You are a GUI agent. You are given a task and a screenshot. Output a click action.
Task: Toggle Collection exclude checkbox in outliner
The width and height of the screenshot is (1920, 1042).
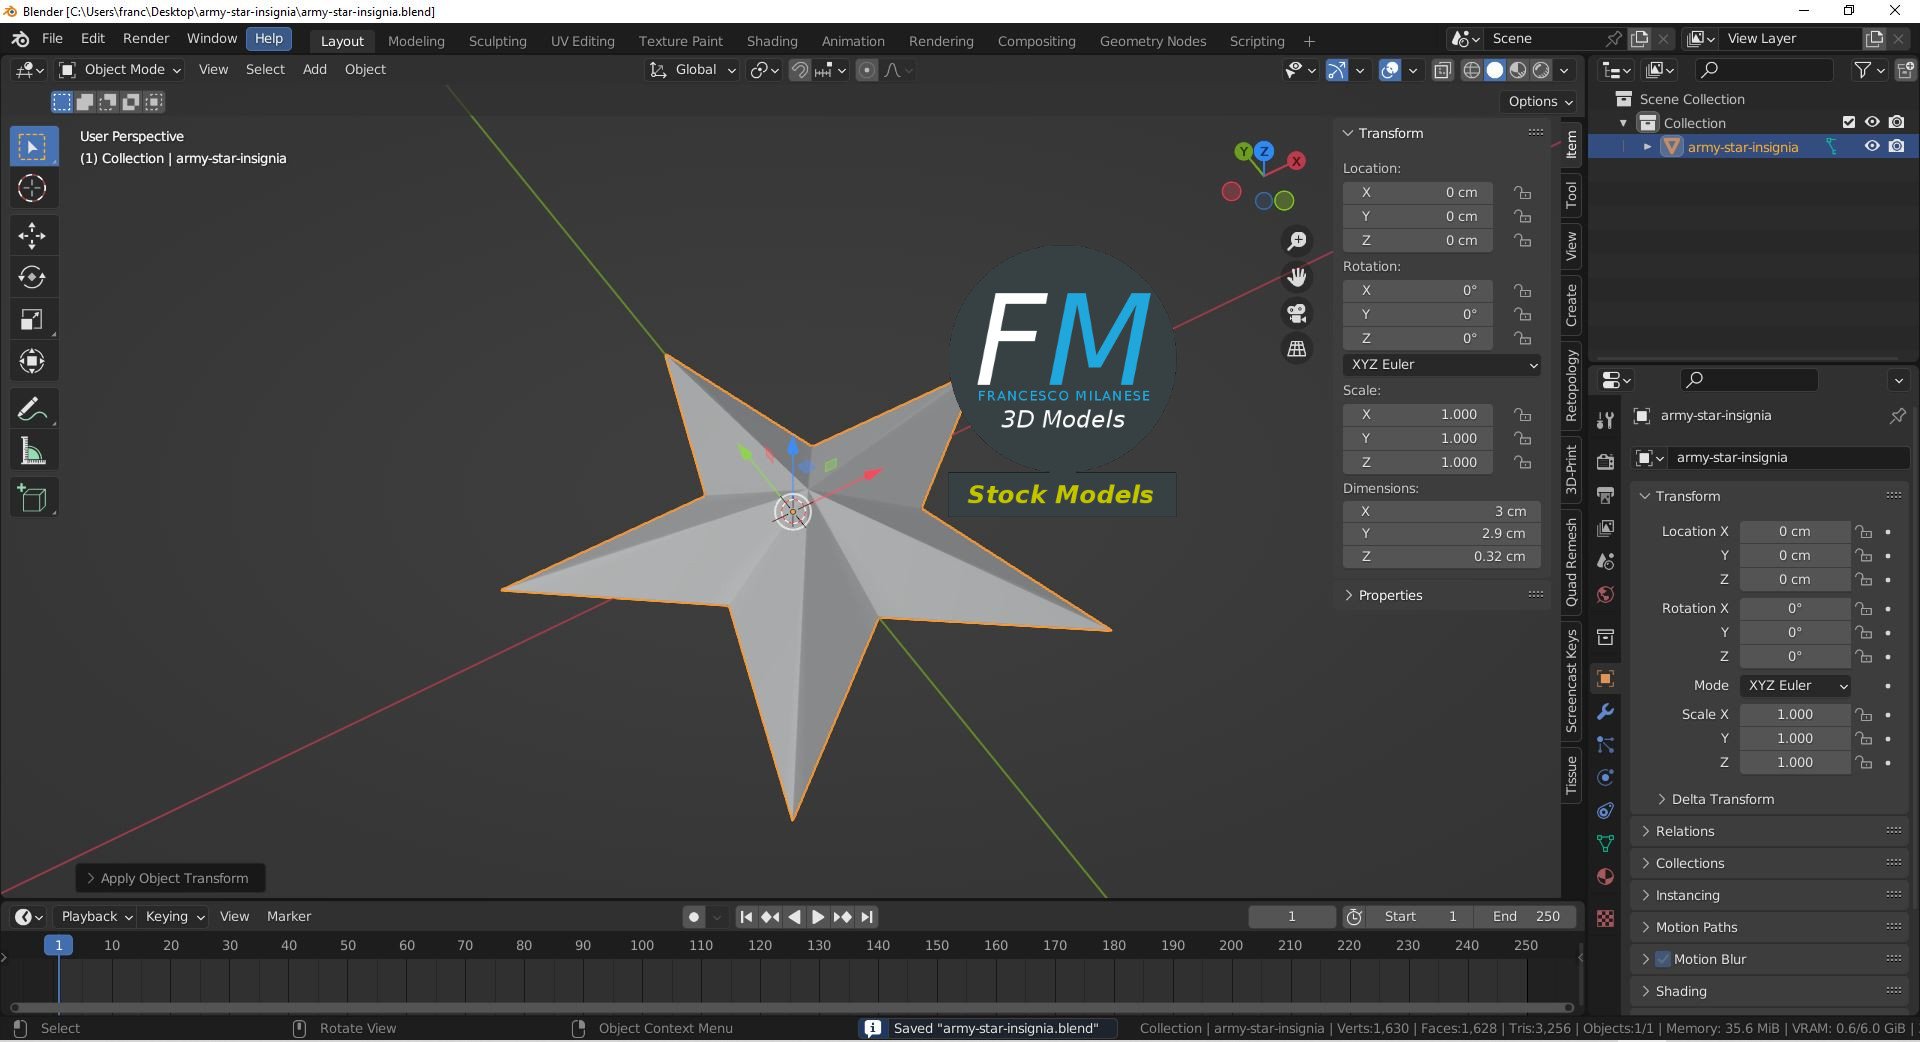pyautogui.click(x=1849, y=122)
